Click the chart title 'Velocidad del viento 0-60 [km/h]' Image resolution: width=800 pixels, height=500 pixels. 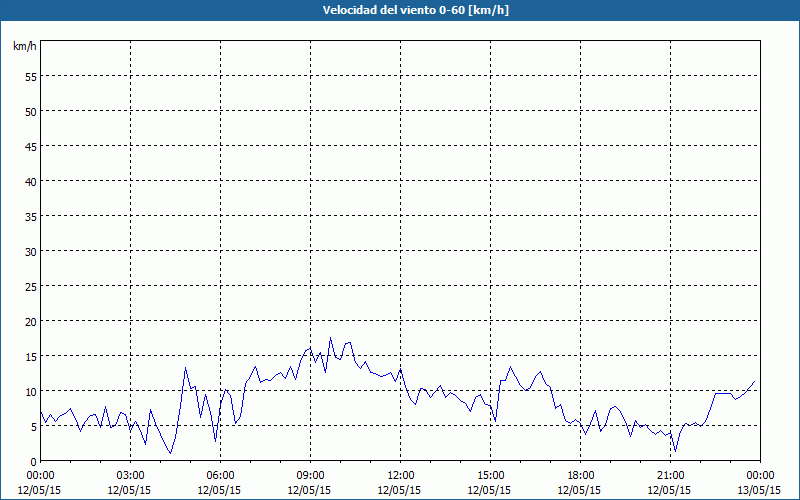pos(415,10)
